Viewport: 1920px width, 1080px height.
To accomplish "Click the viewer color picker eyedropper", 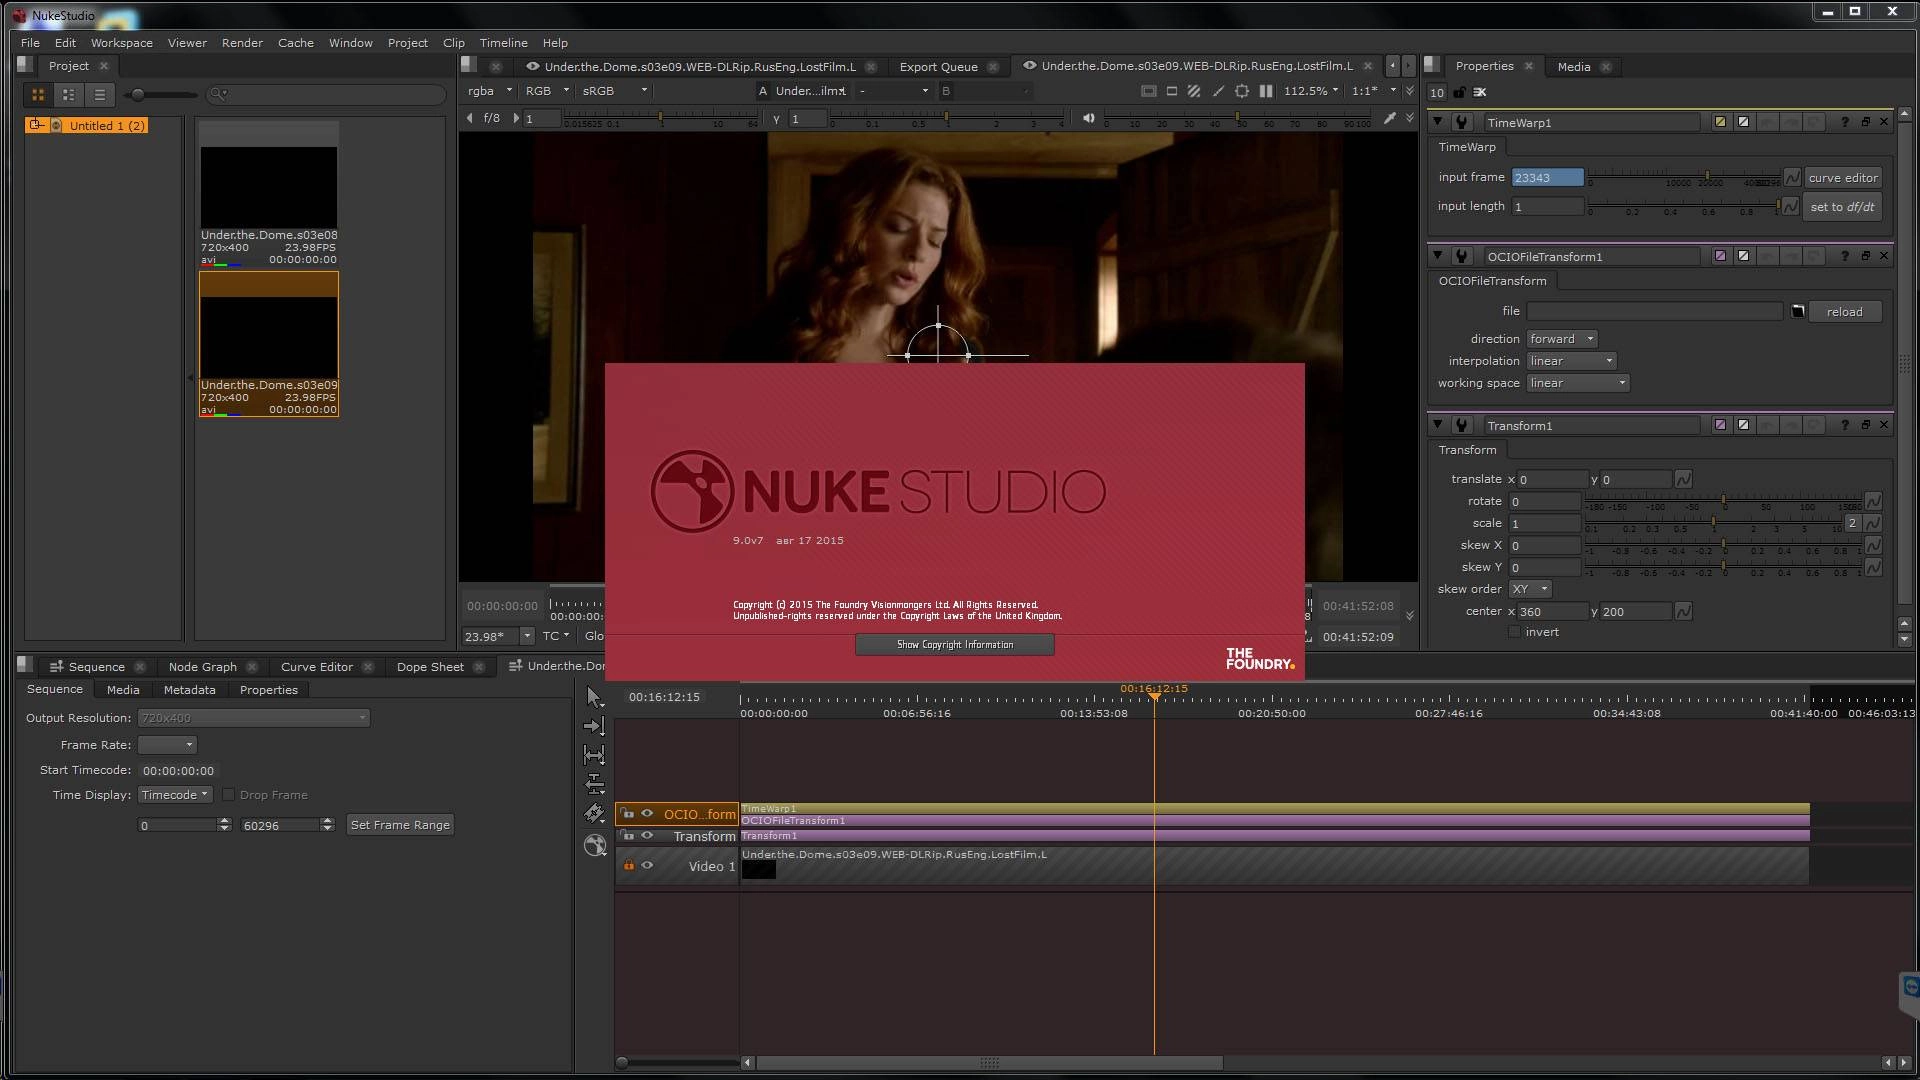I will [1389, 118].
